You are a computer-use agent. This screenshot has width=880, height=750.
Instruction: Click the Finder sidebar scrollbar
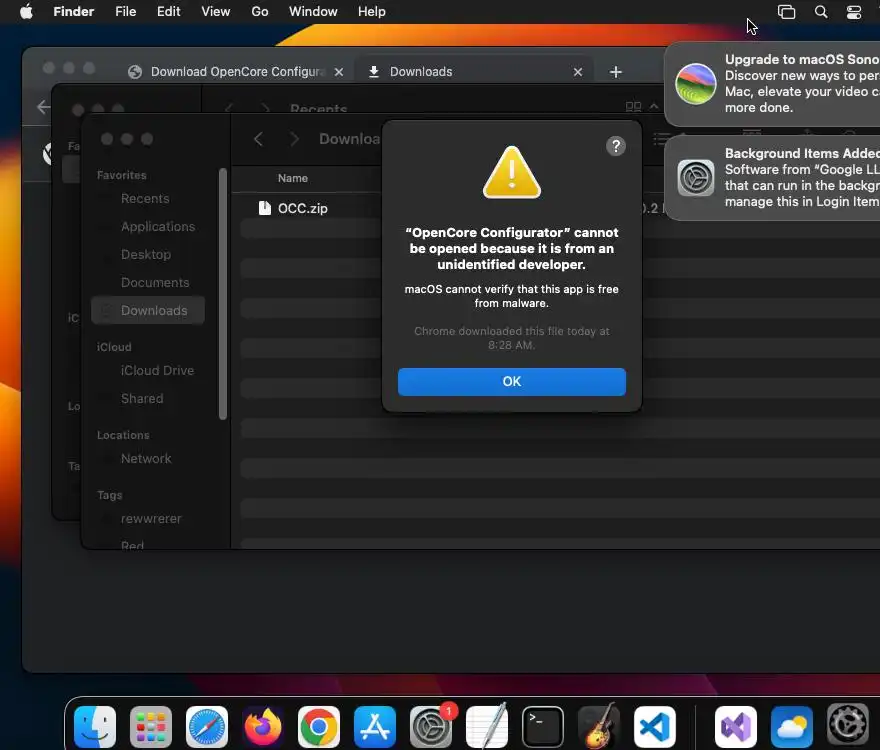pyautogui.click(x=223, y=294)
